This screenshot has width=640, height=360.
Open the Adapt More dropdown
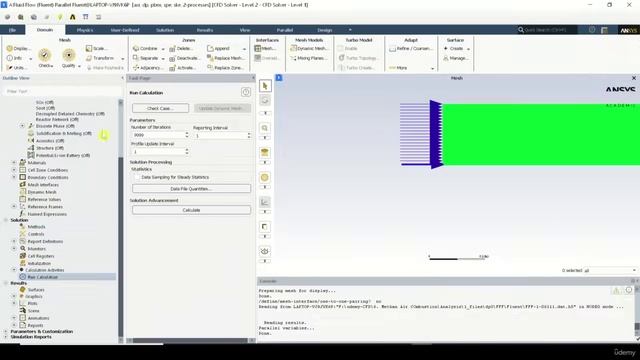coord(432,68)
